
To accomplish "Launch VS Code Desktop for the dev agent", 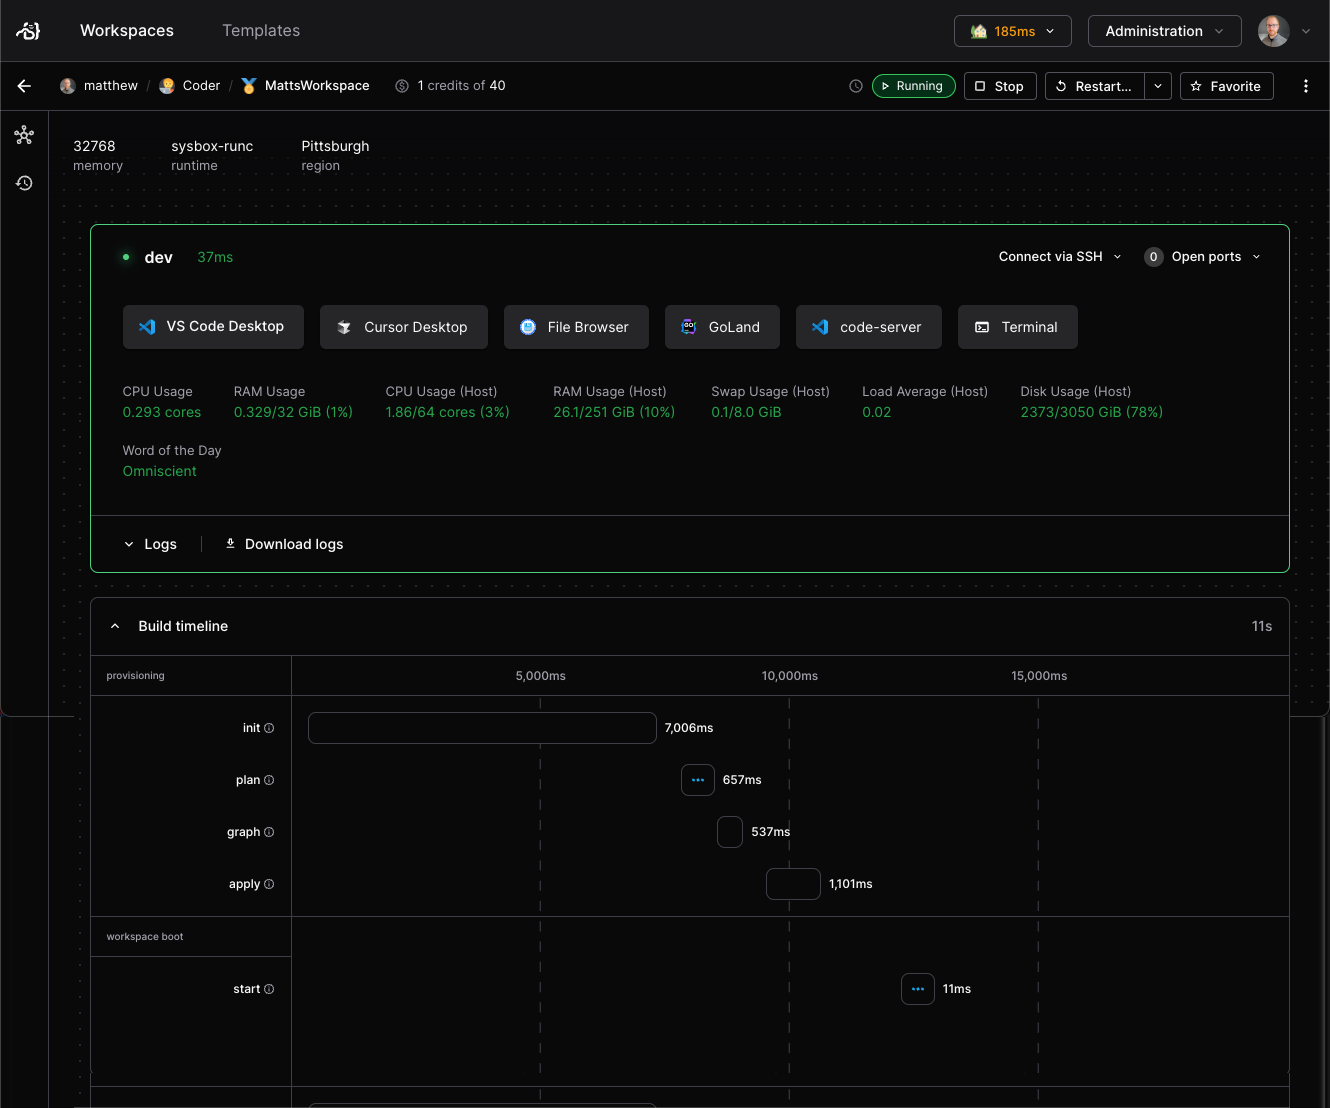I will 213,327.
